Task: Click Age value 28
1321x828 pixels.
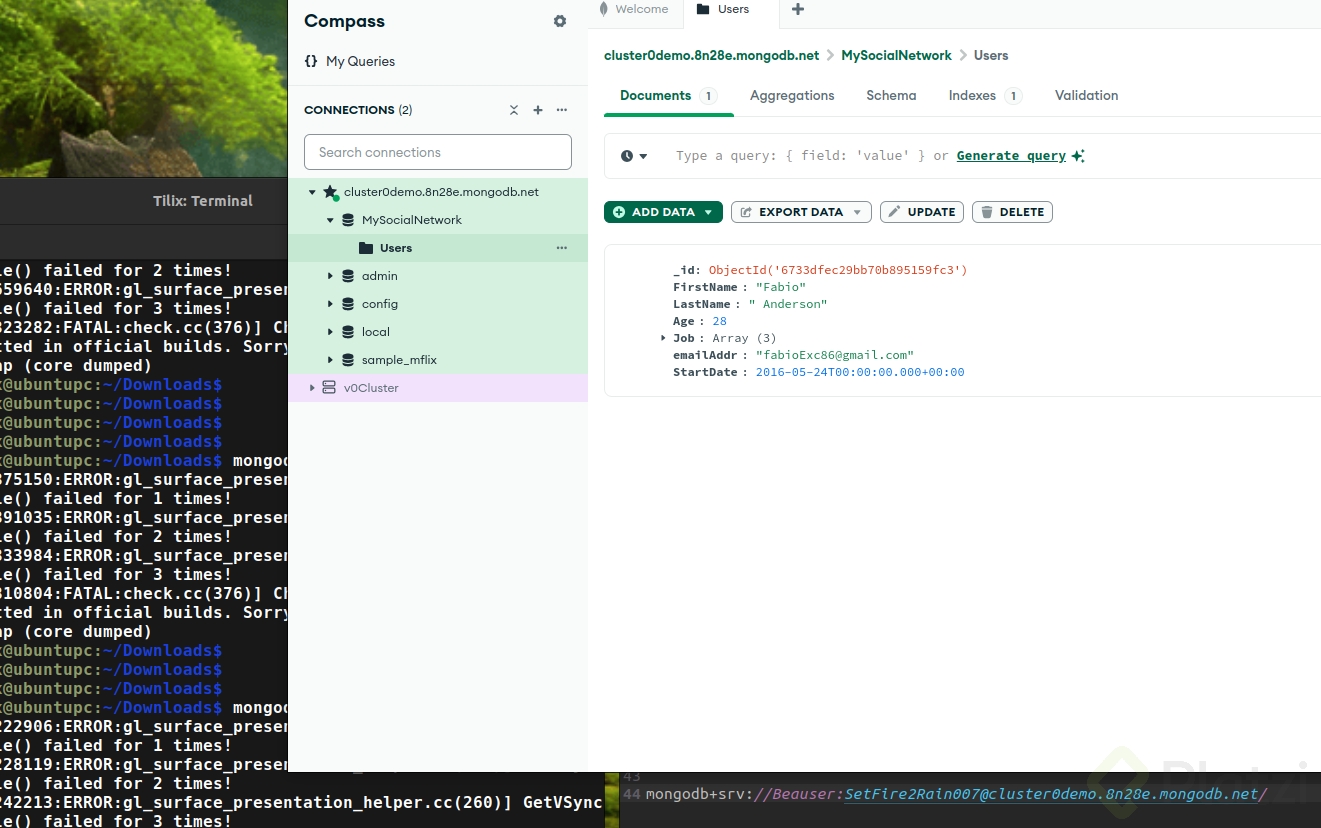Action: (x=720, y=321)
